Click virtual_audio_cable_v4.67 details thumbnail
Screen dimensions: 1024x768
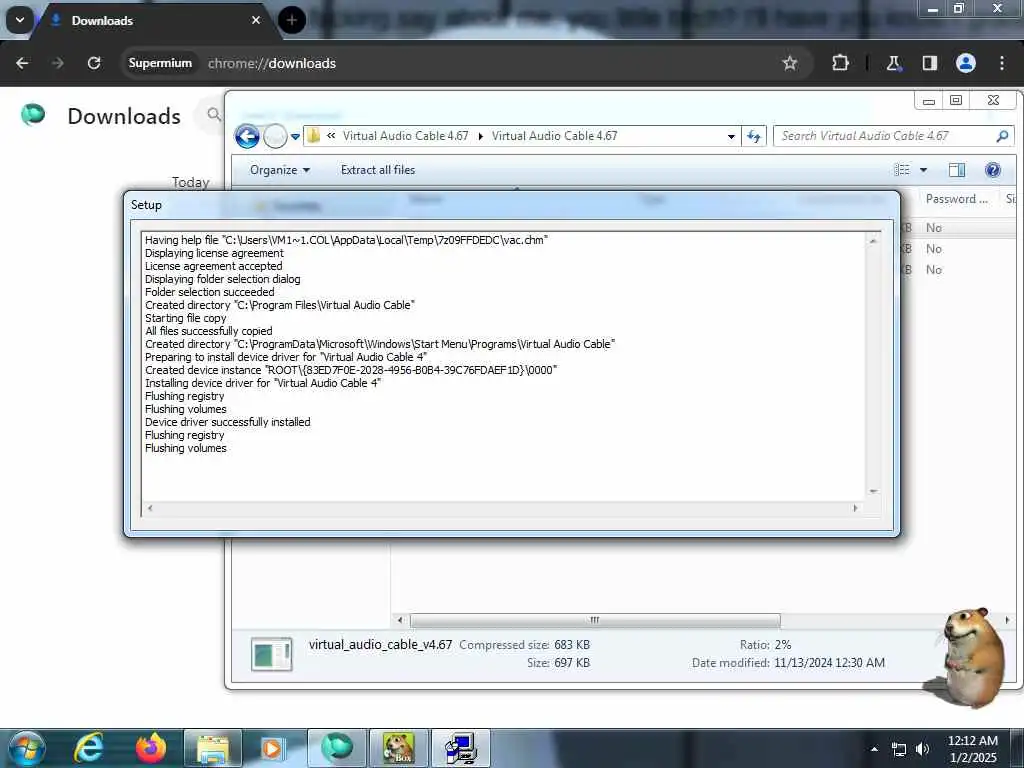coord(272,654)
